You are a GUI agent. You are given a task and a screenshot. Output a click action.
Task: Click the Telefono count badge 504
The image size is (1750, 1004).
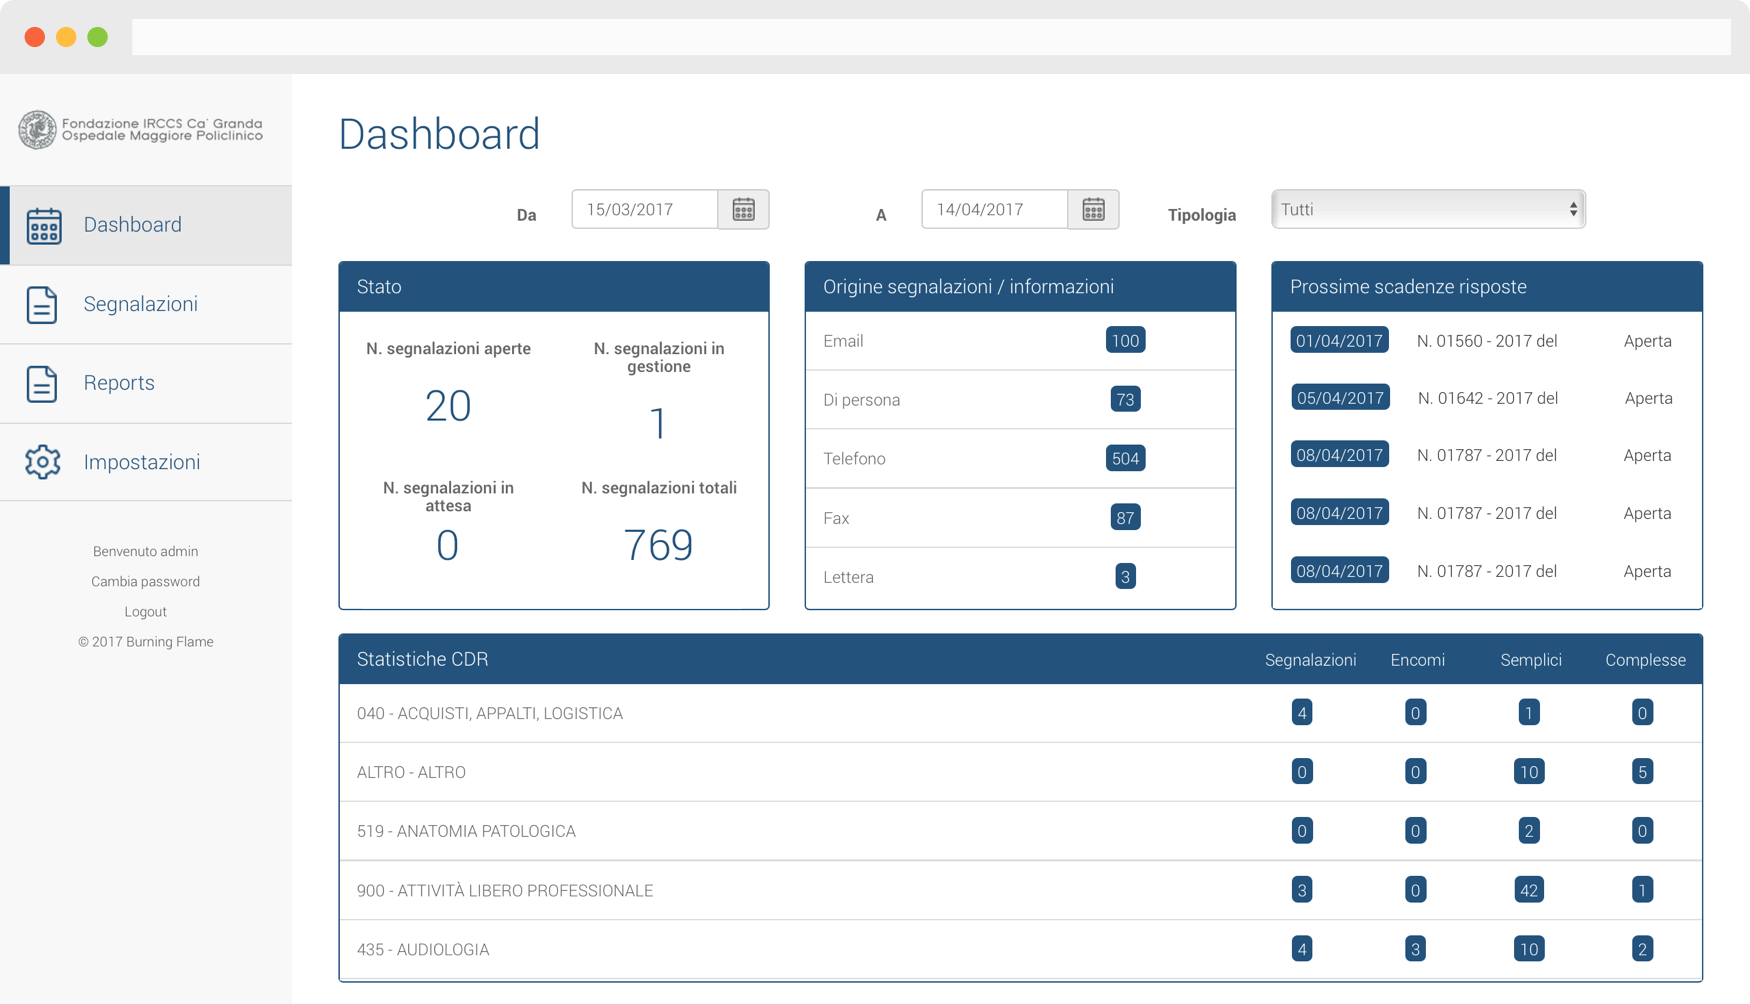1125,458
